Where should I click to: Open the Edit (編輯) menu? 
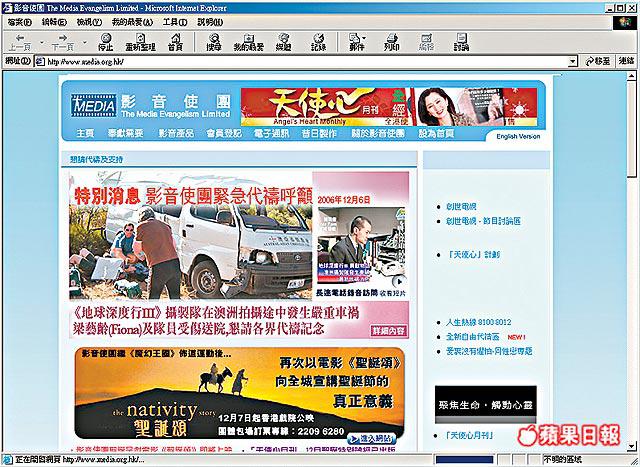(54, 22)
